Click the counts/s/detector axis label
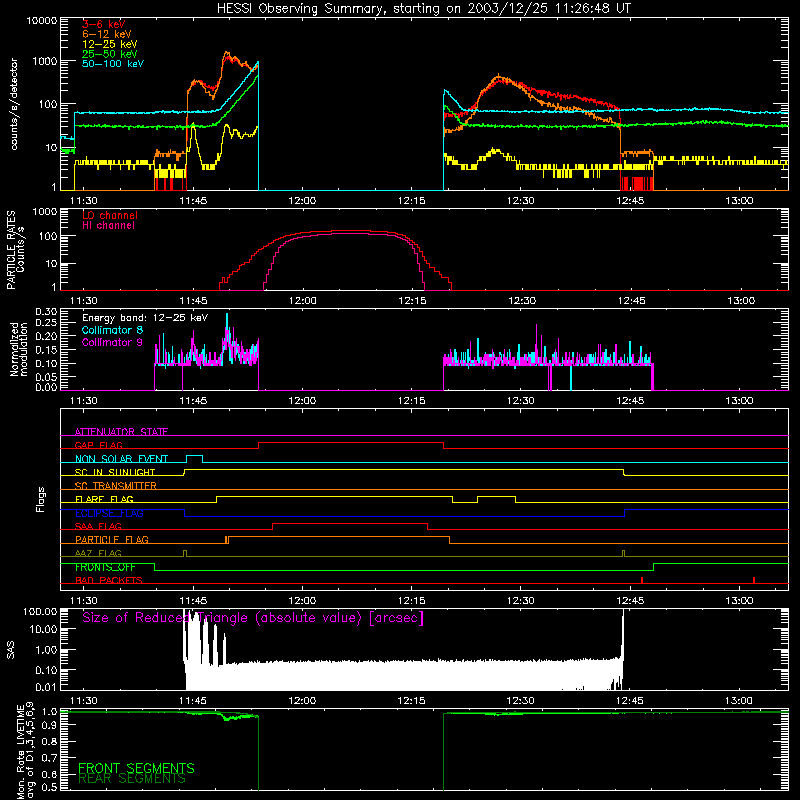Viewport: 800px width, 800px height. [x=14, y=104]
